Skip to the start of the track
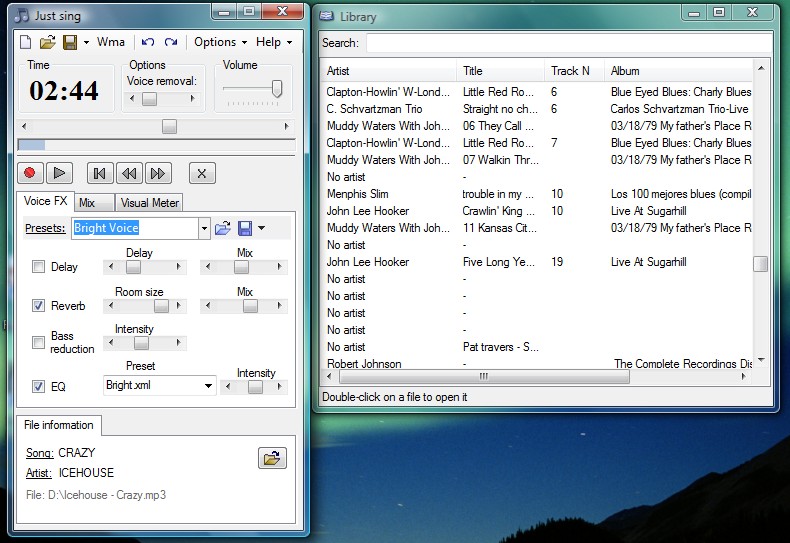 pos(99,173)
